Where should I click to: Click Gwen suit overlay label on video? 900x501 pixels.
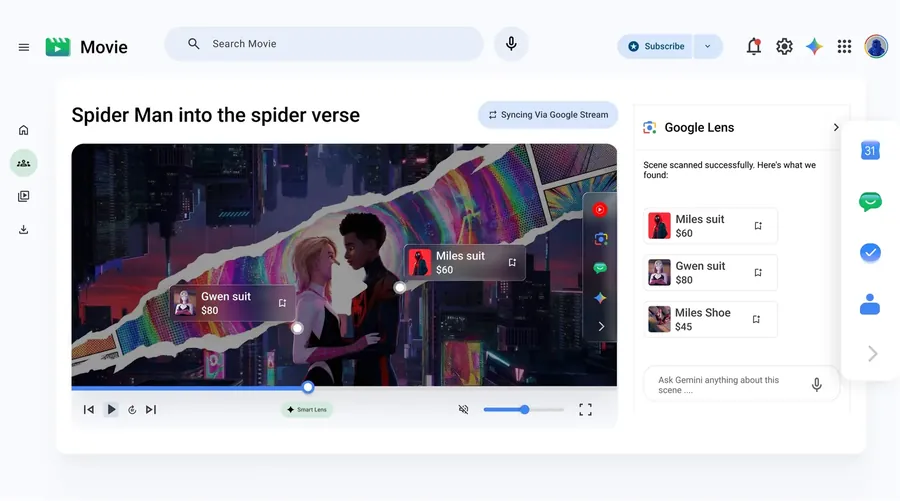coord(232,303)
